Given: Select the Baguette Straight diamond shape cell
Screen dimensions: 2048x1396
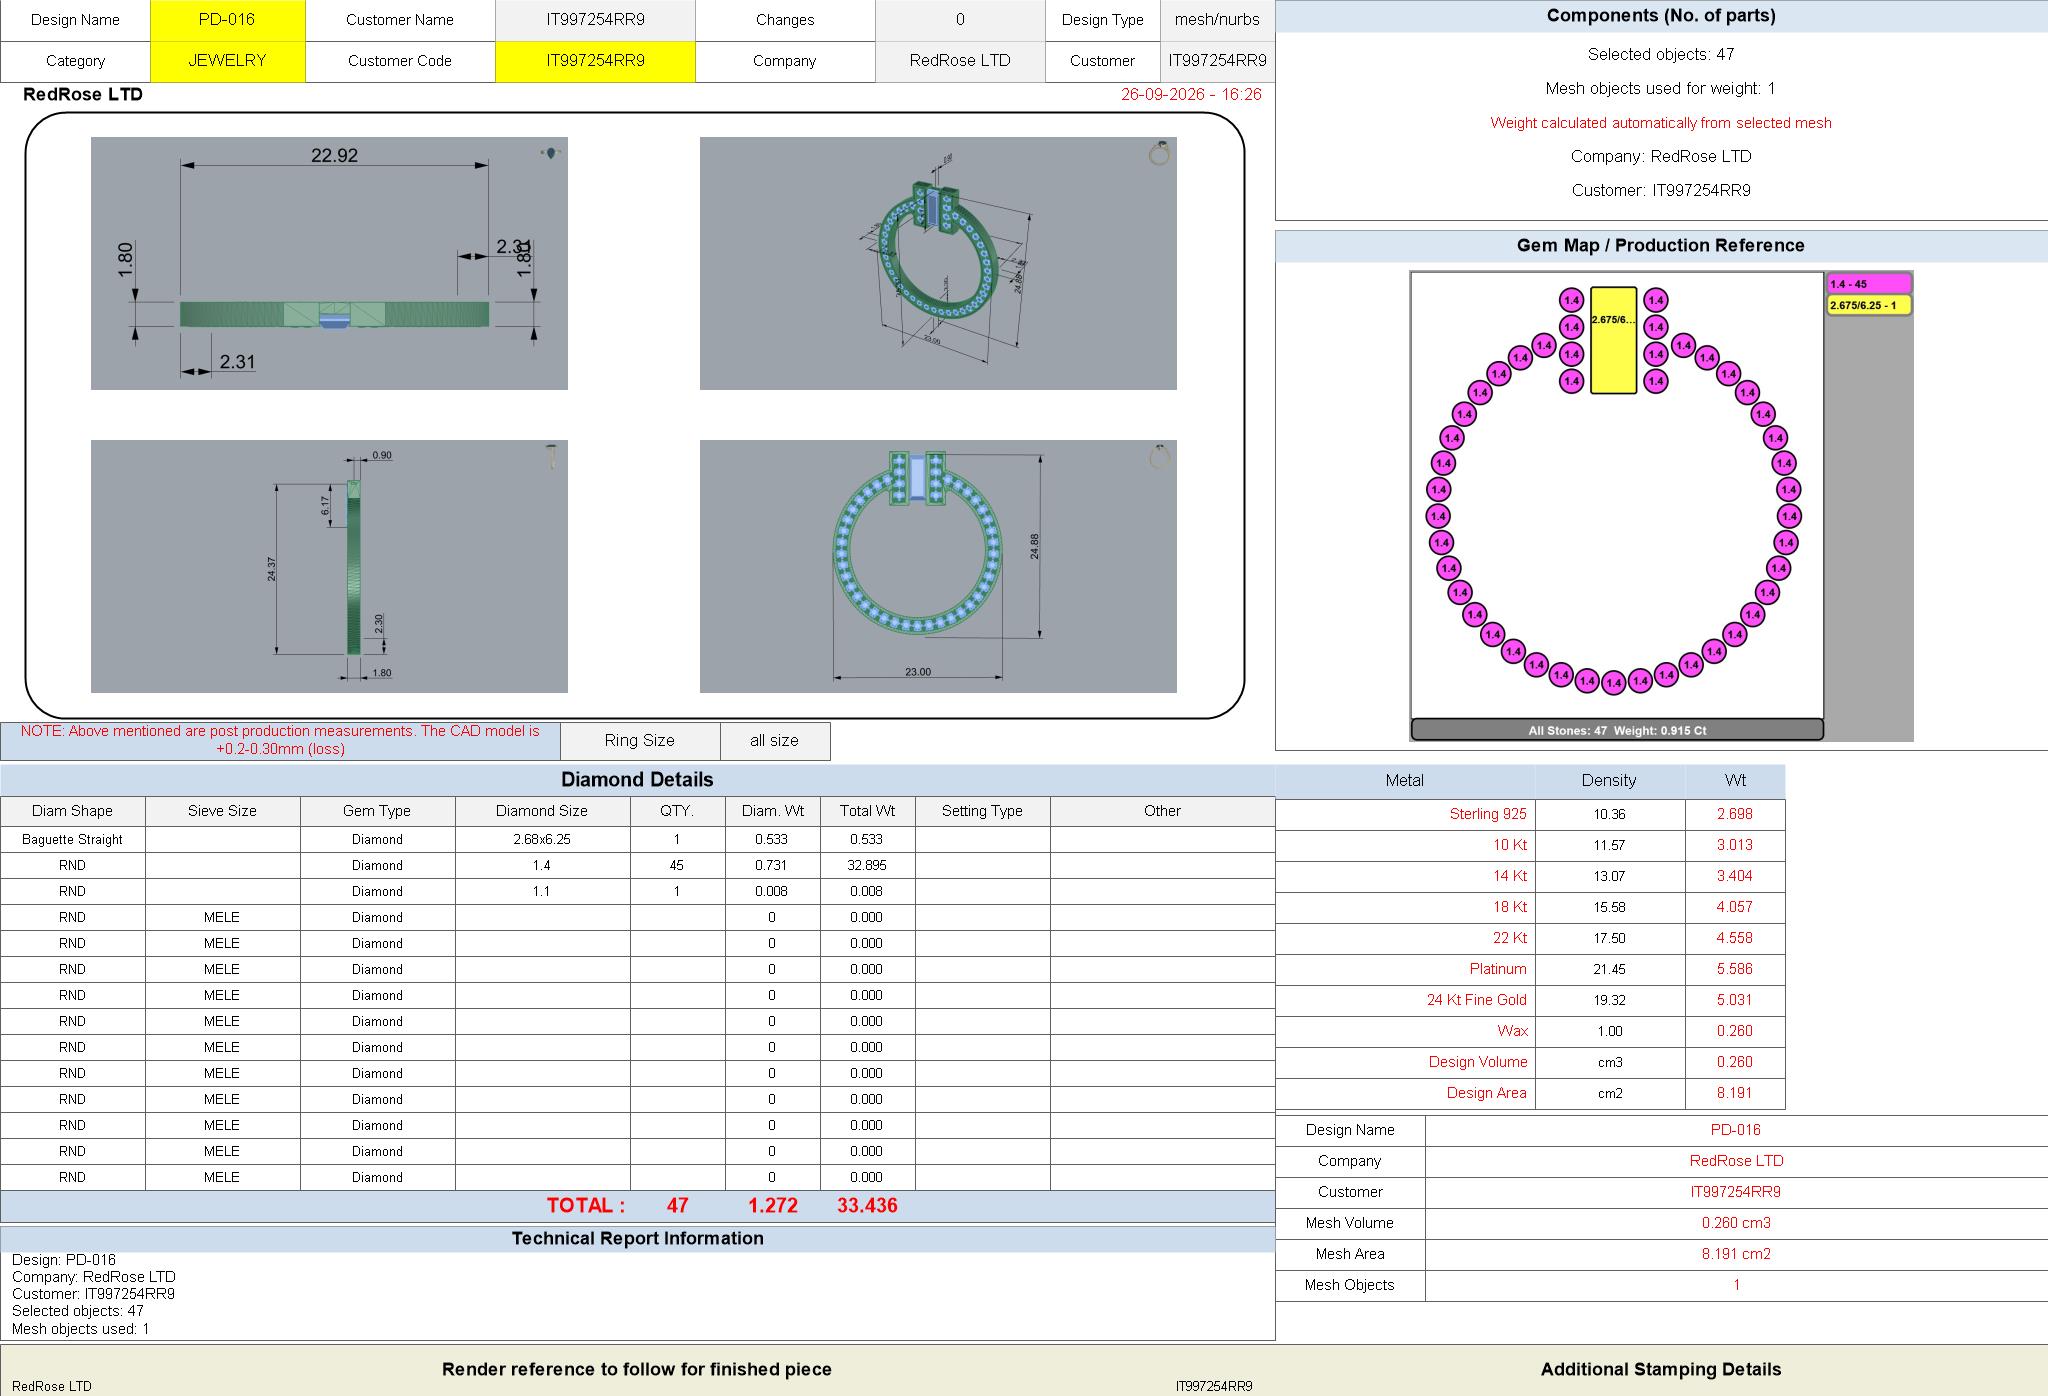Looking at the screenshot, I should coord(72,839).
